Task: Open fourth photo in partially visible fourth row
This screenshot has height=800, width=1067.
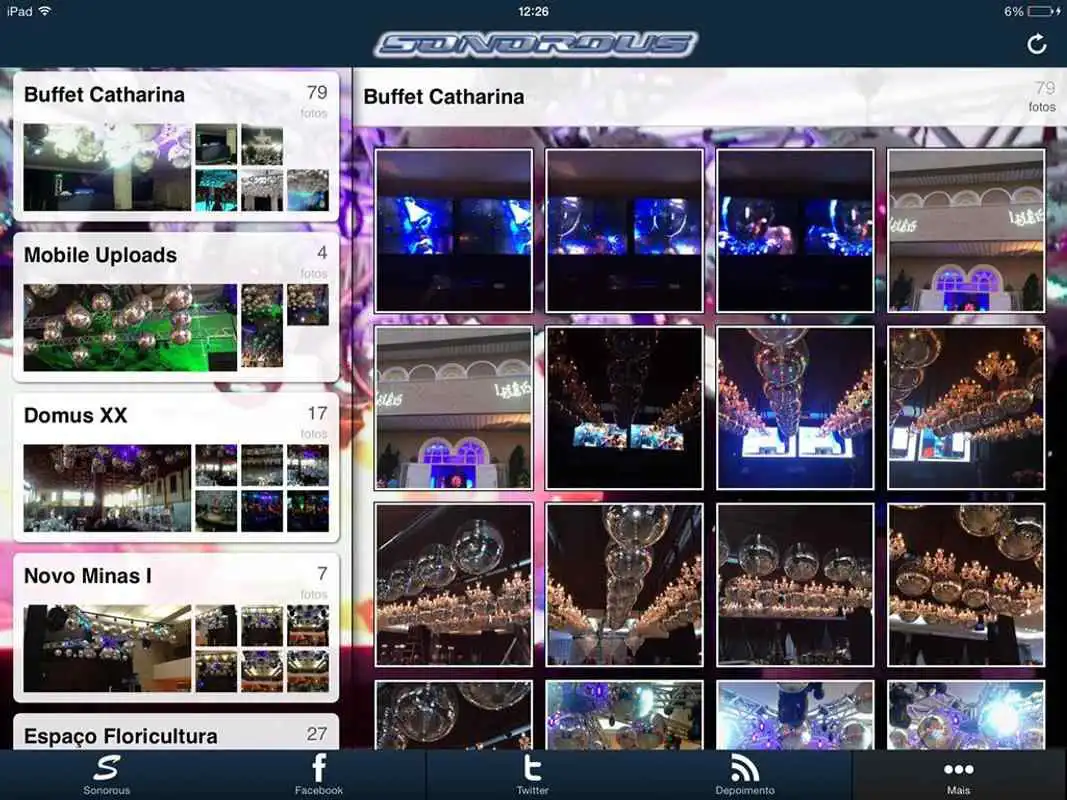Action: tap(966, 715)
